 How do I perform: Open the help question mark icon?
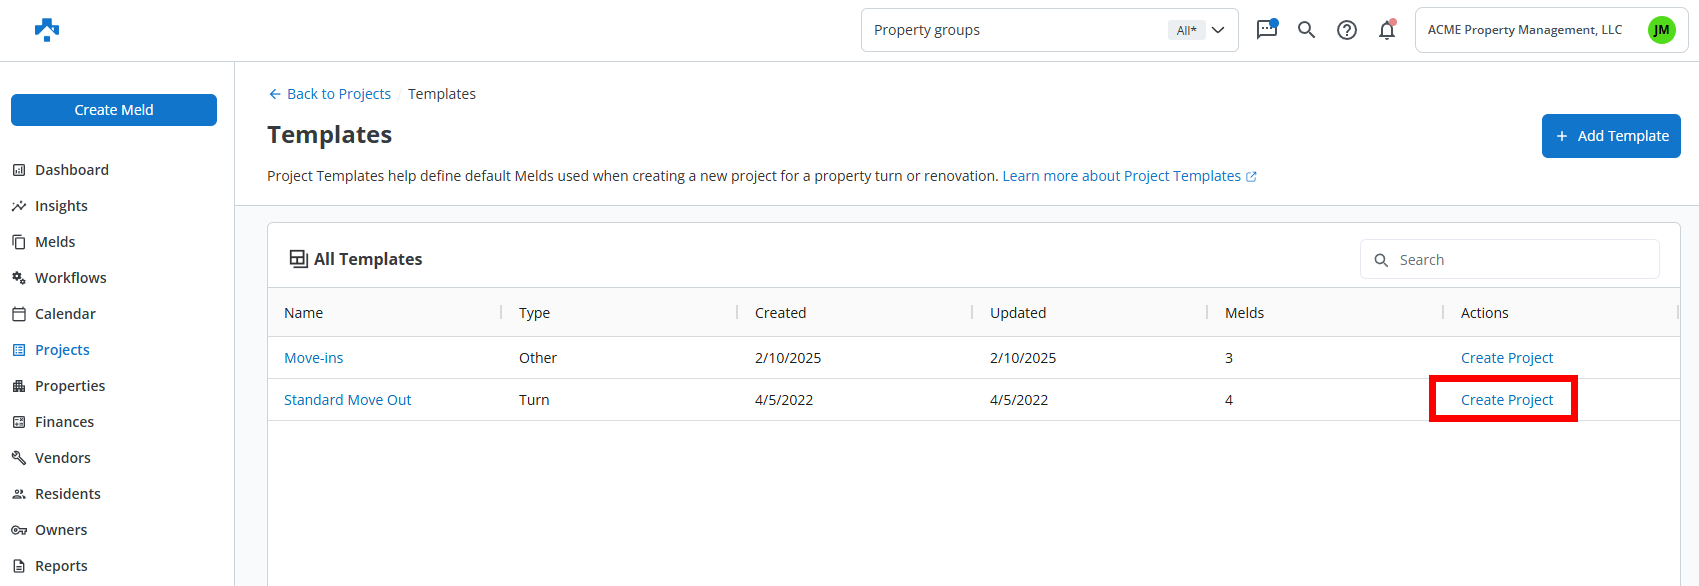[x=1347, y=30]
